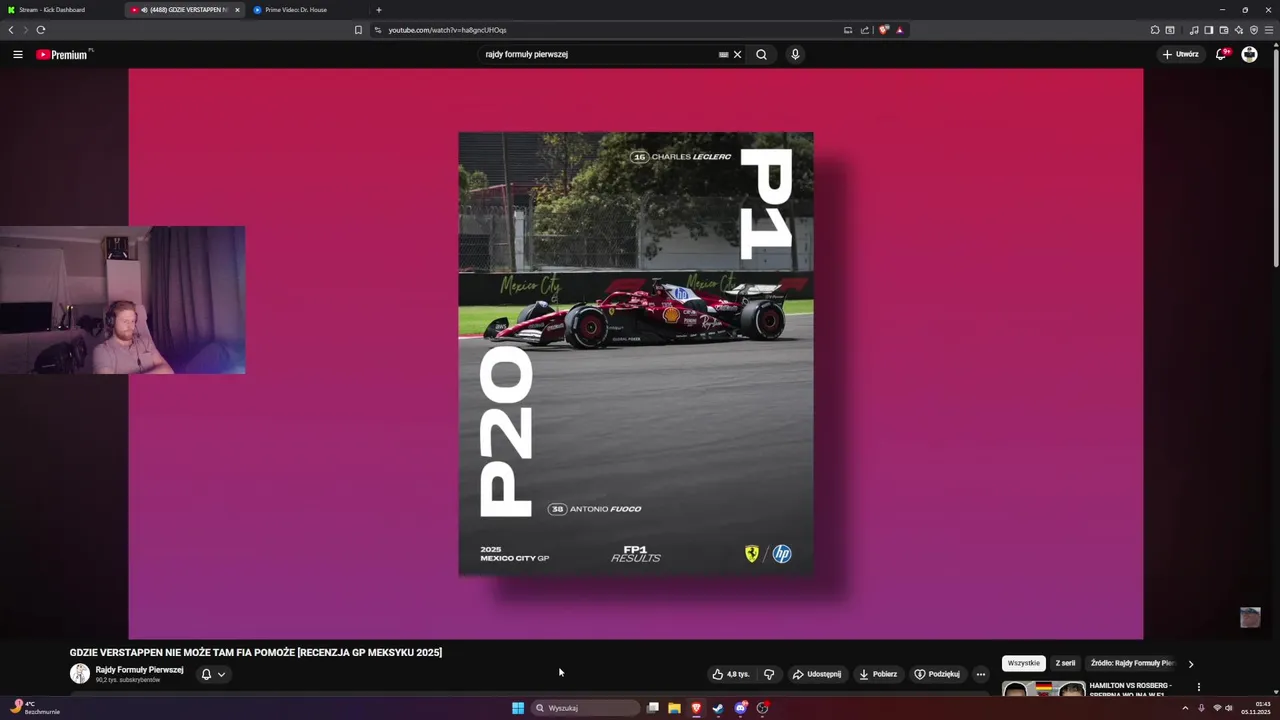Image resolution: width=1280 pixels, height=720 pixels.
Task: Close the GDZIE VERSTAPPEN browser tab
Action: point(237,10)
